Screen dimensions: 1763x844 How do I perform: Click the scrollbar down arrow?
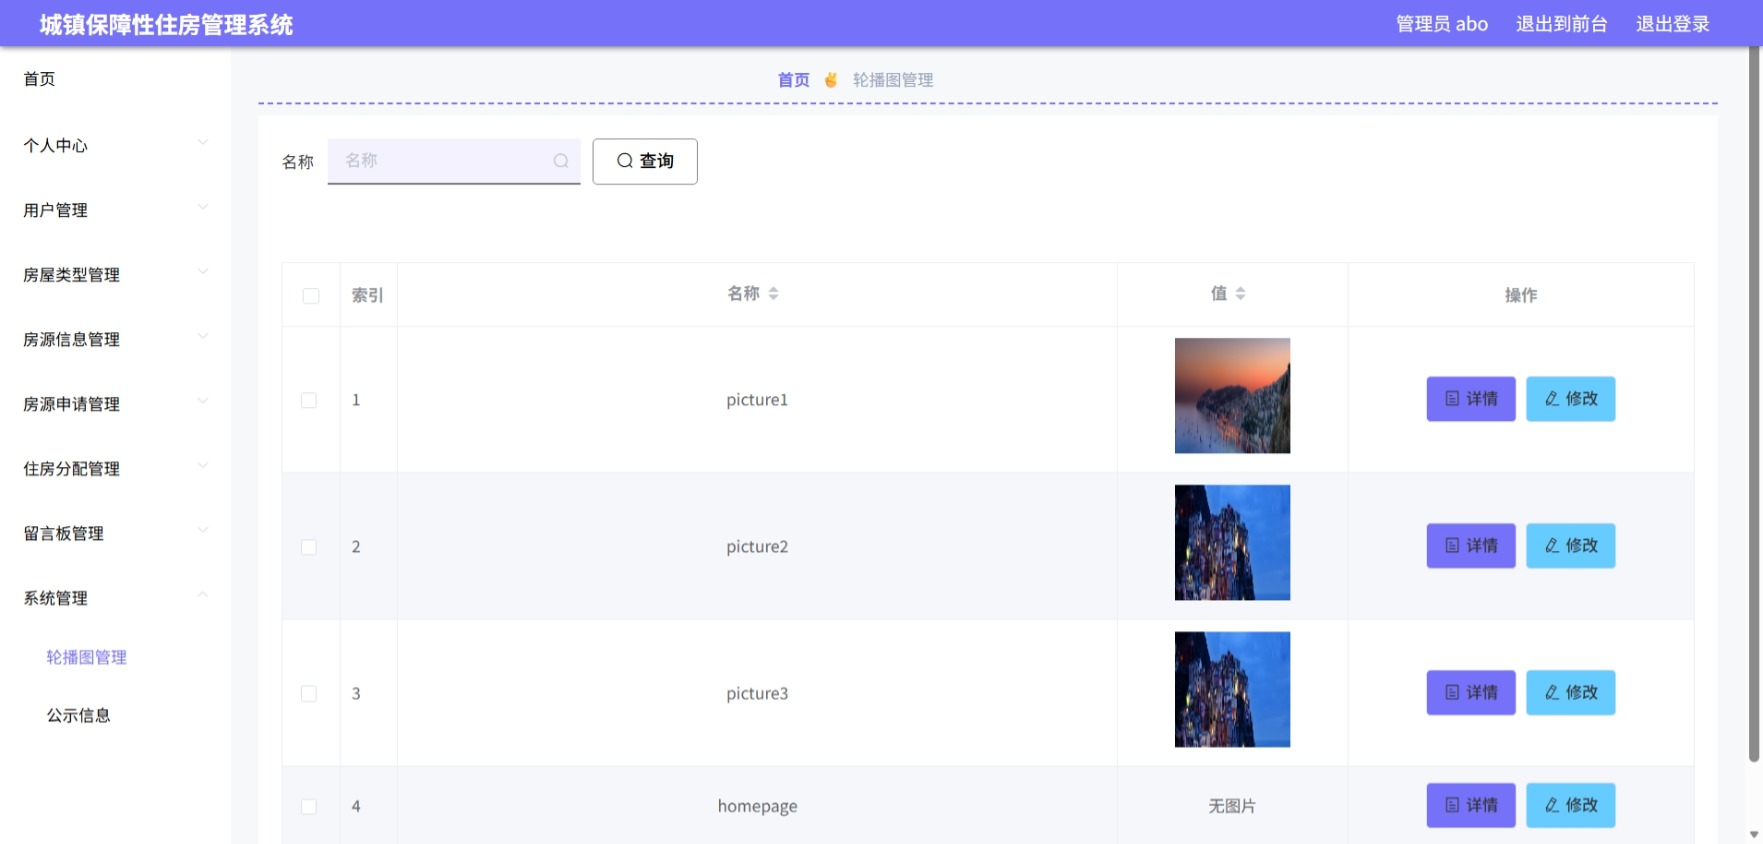(1754, 834)
